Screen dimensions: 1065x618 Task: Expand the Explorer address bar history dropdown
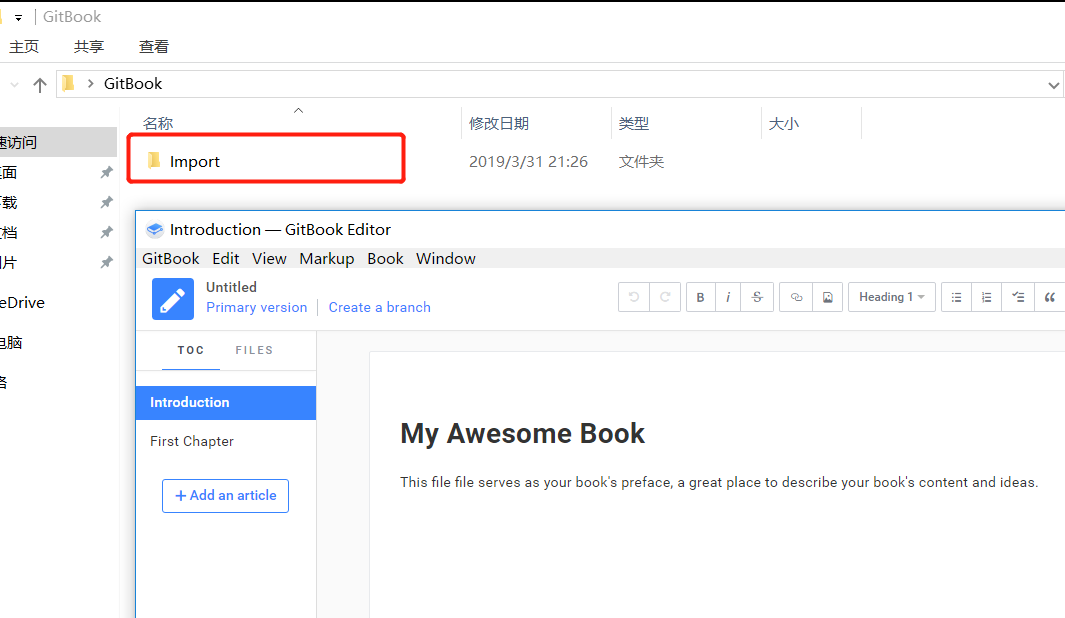1053,86
